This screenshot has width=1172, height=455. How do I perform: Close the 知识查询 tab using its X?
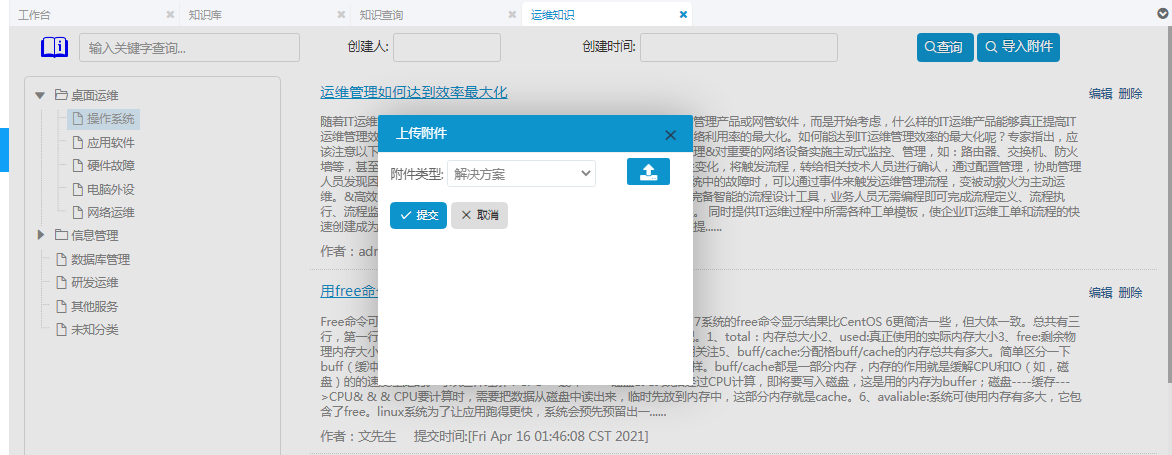pyautogui.click(x=512, y=15)
